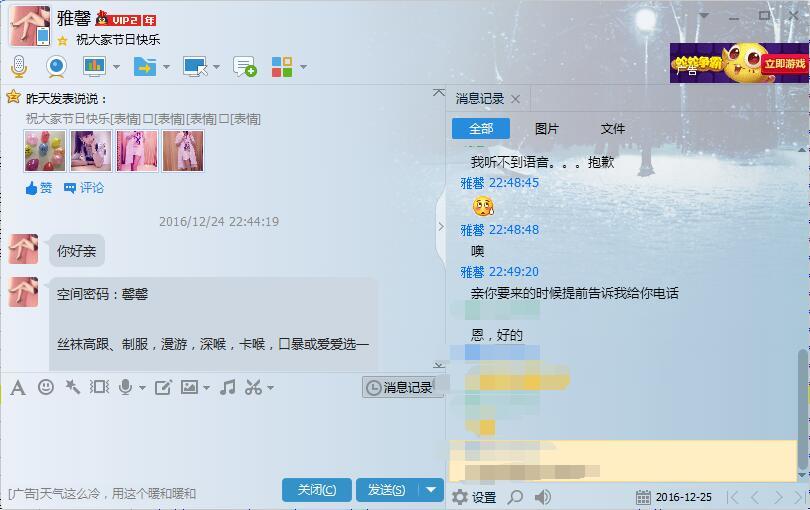Toggle sound with the speaker icon
The height and width of the screenshot is (510, 810).
click(x=542, y=497)
